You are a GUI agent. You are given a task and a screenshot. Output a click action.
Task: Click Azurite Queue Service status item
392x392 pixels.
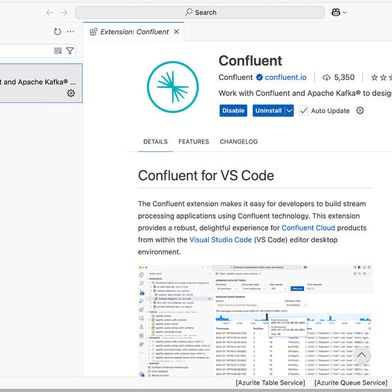(x=351, y=383)
